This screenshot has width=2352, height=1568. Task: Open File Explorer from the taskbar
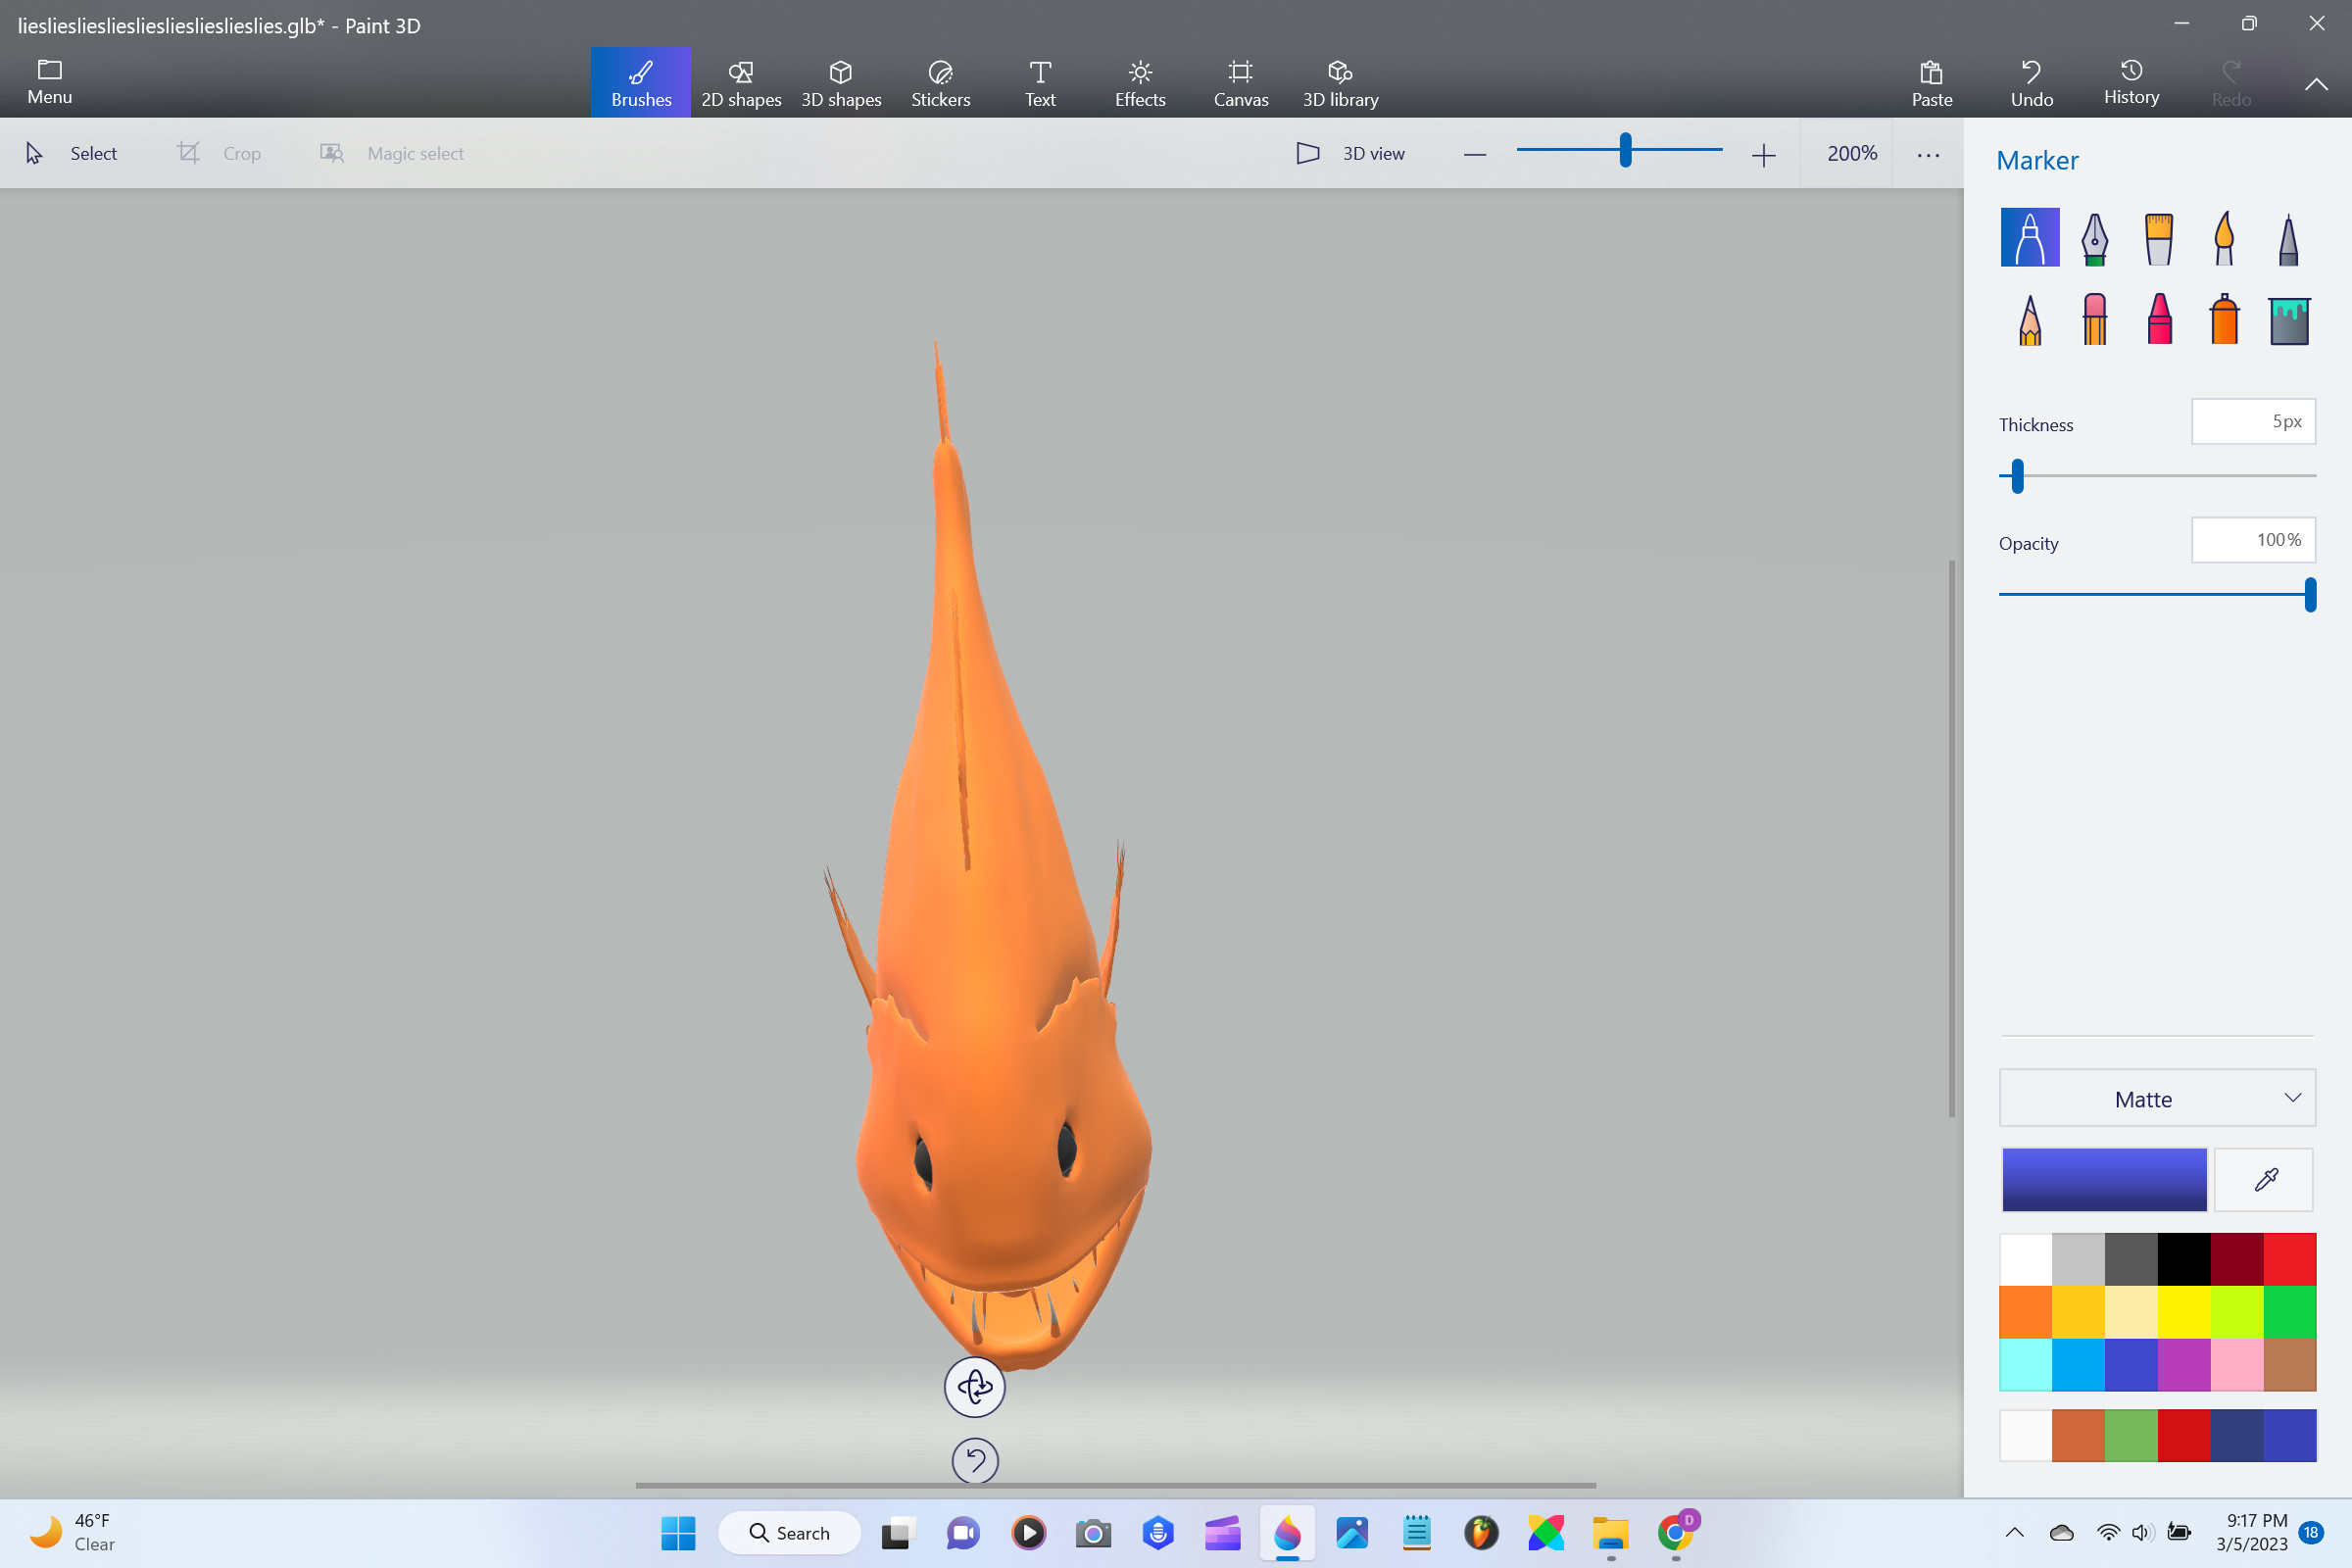pyautogui.click(x=1610, y=1533)
